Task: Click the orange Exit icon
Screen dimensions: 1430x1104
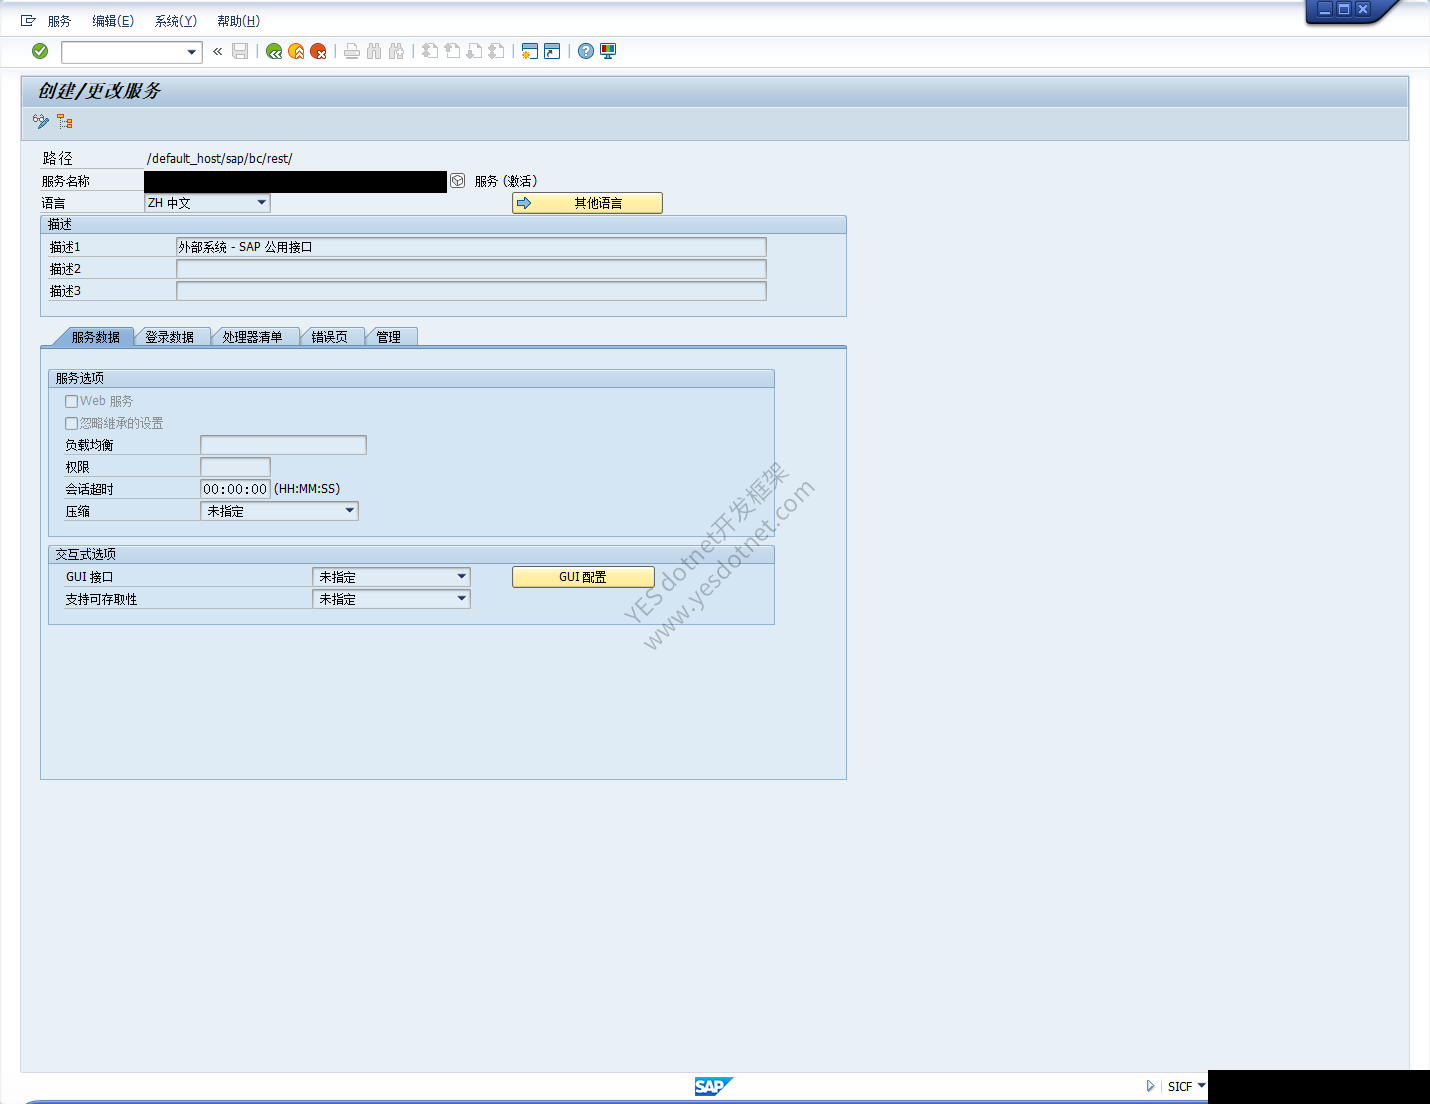Action: pyautogui.click(x=296, y=51)
